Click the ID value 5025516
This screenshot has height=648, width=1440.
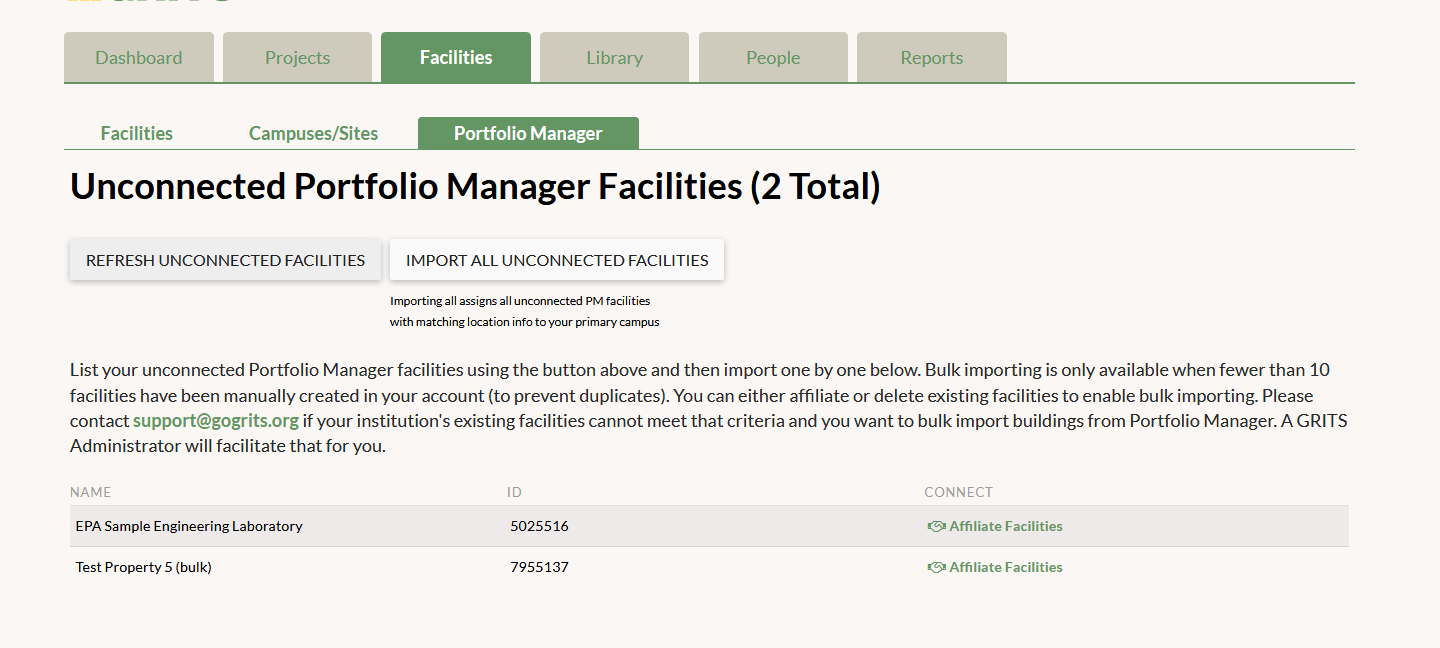(539, 526)
